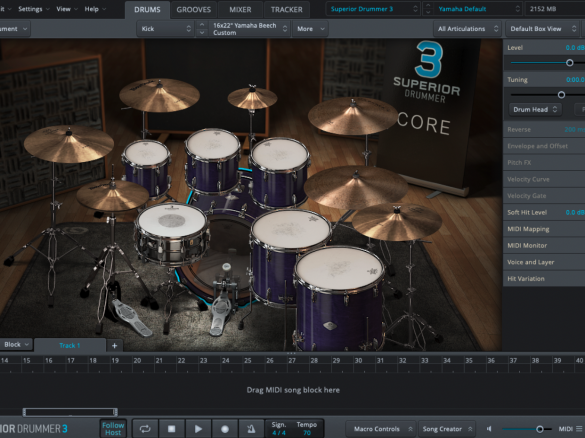585x438 pixels.
Task: Expand Song Creator panel
Action: [446, 429]
